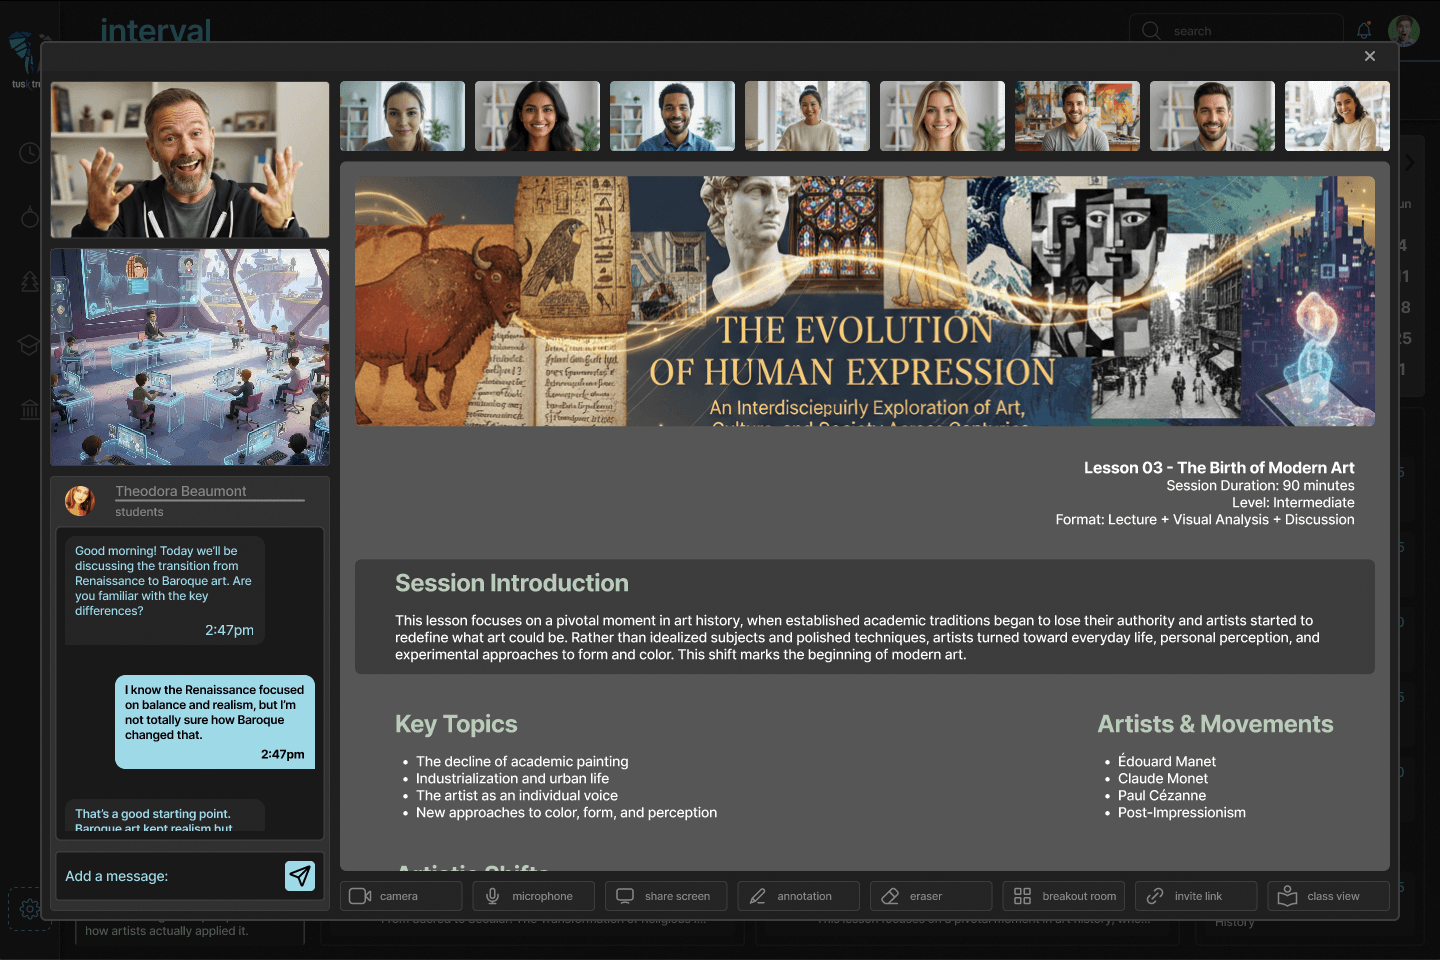Open the virtual classroom 3D view

click(x=190, y=357)
